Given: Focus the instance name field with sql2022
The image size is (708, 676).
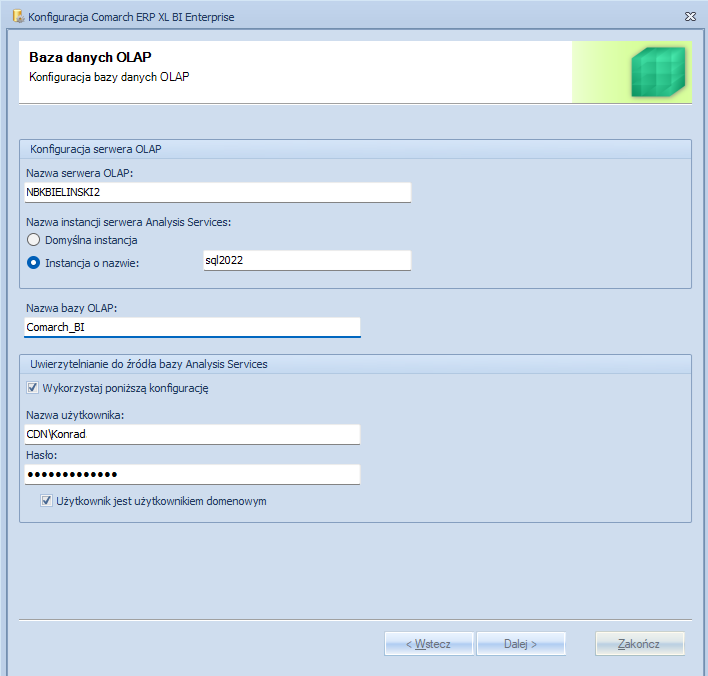Looking at the screenshot, I should (x=307, y=261).
